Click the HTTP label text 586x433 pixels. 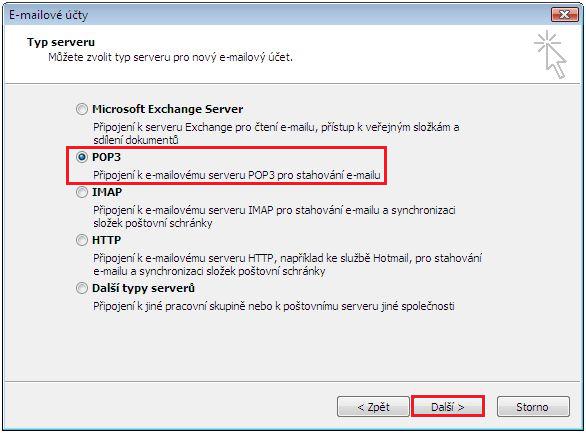click(x=107, y=240)
